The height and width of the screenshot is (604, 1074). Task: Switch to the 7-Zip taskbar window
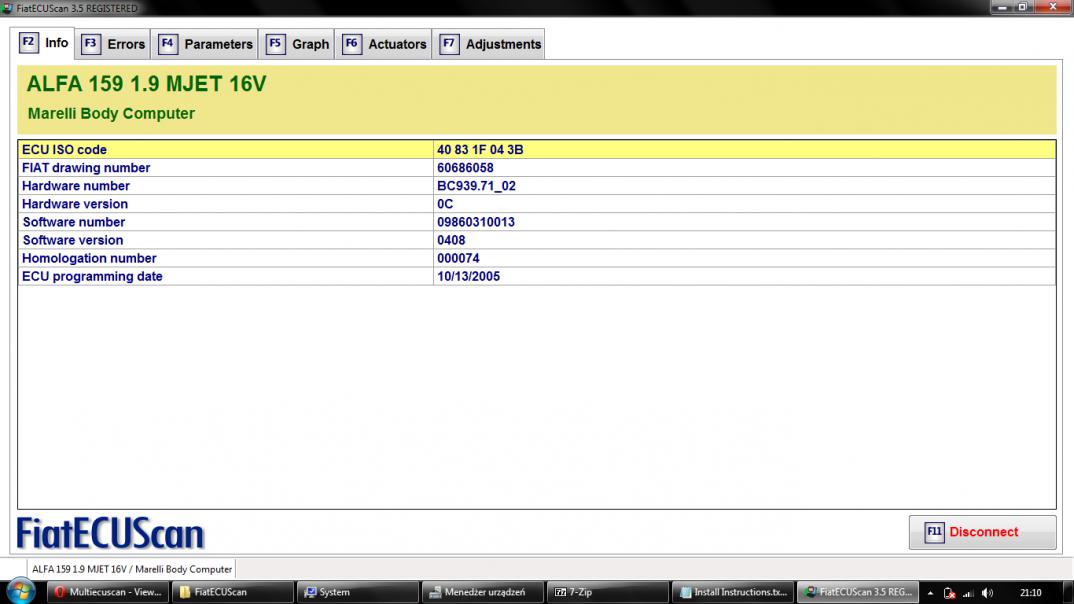607,592
